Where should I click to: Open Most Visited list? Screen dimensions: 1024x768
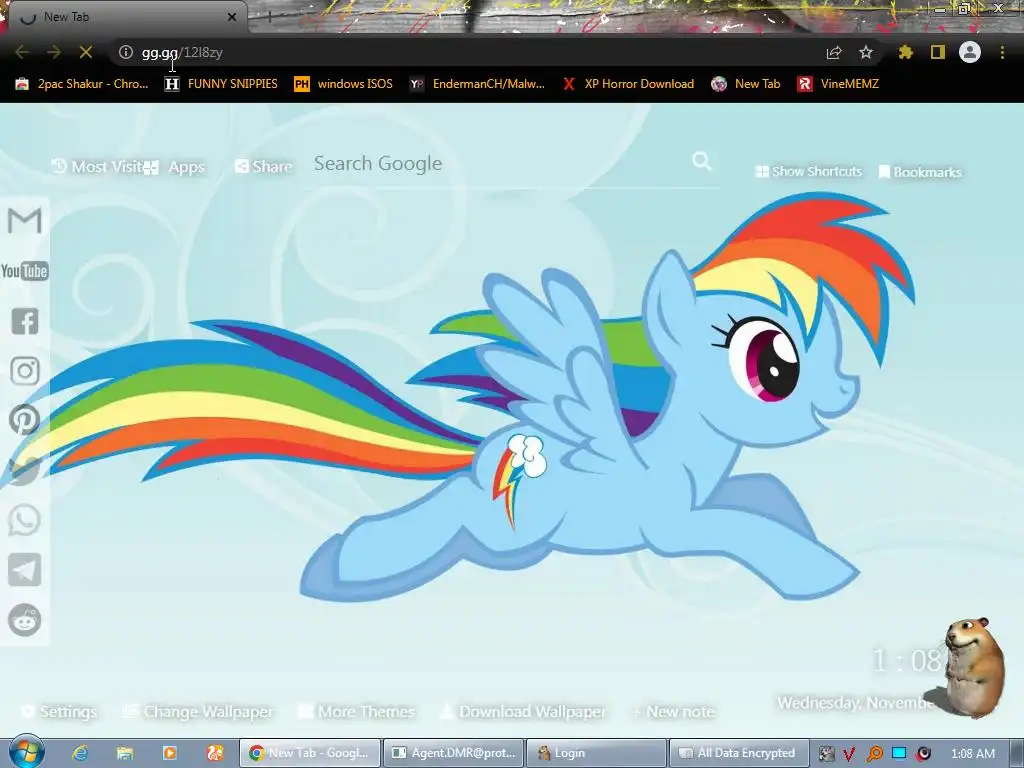coord(97,167)
